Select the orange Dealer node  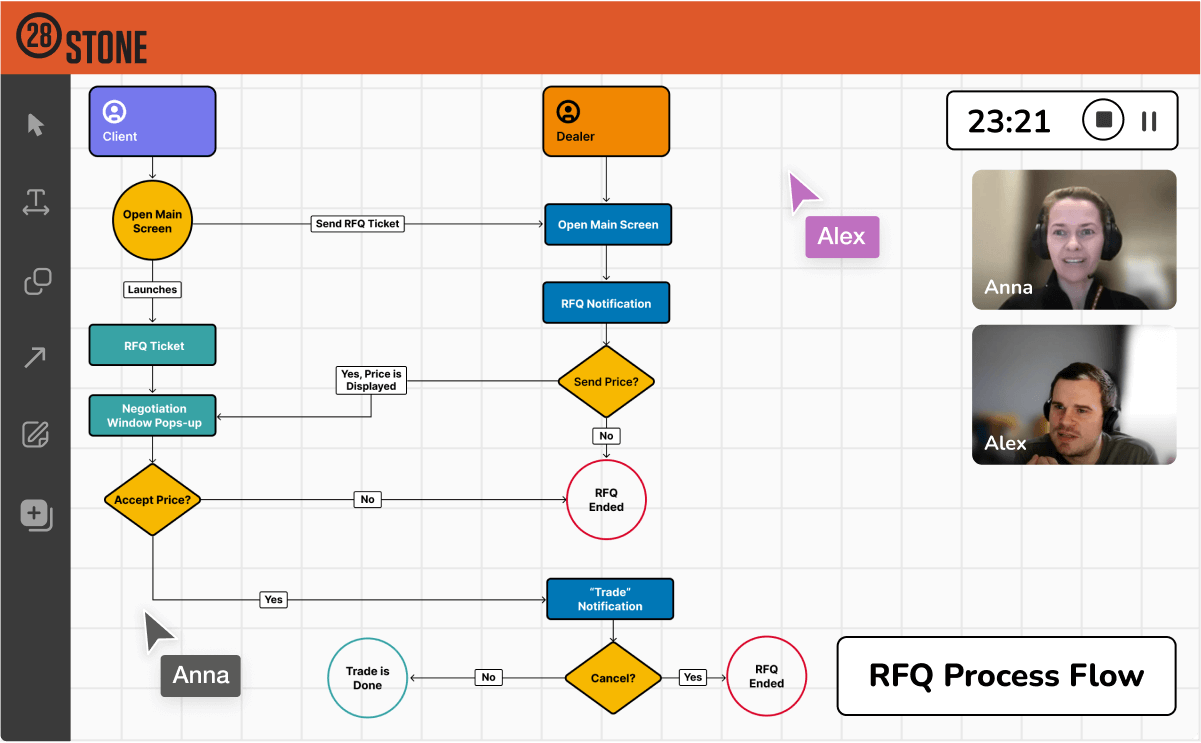click(x=606, y=121)
